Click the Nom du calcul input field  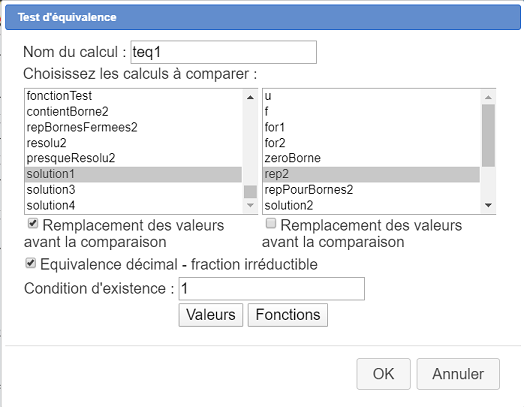pyautogui.click(x=224, y=52)
